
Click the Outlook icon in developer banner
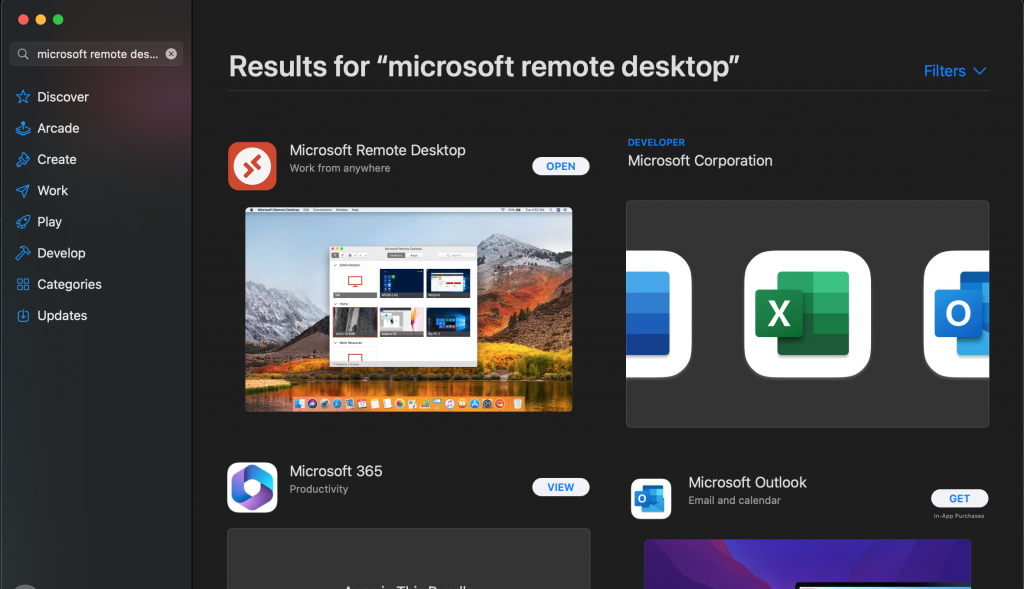(957, 314)
